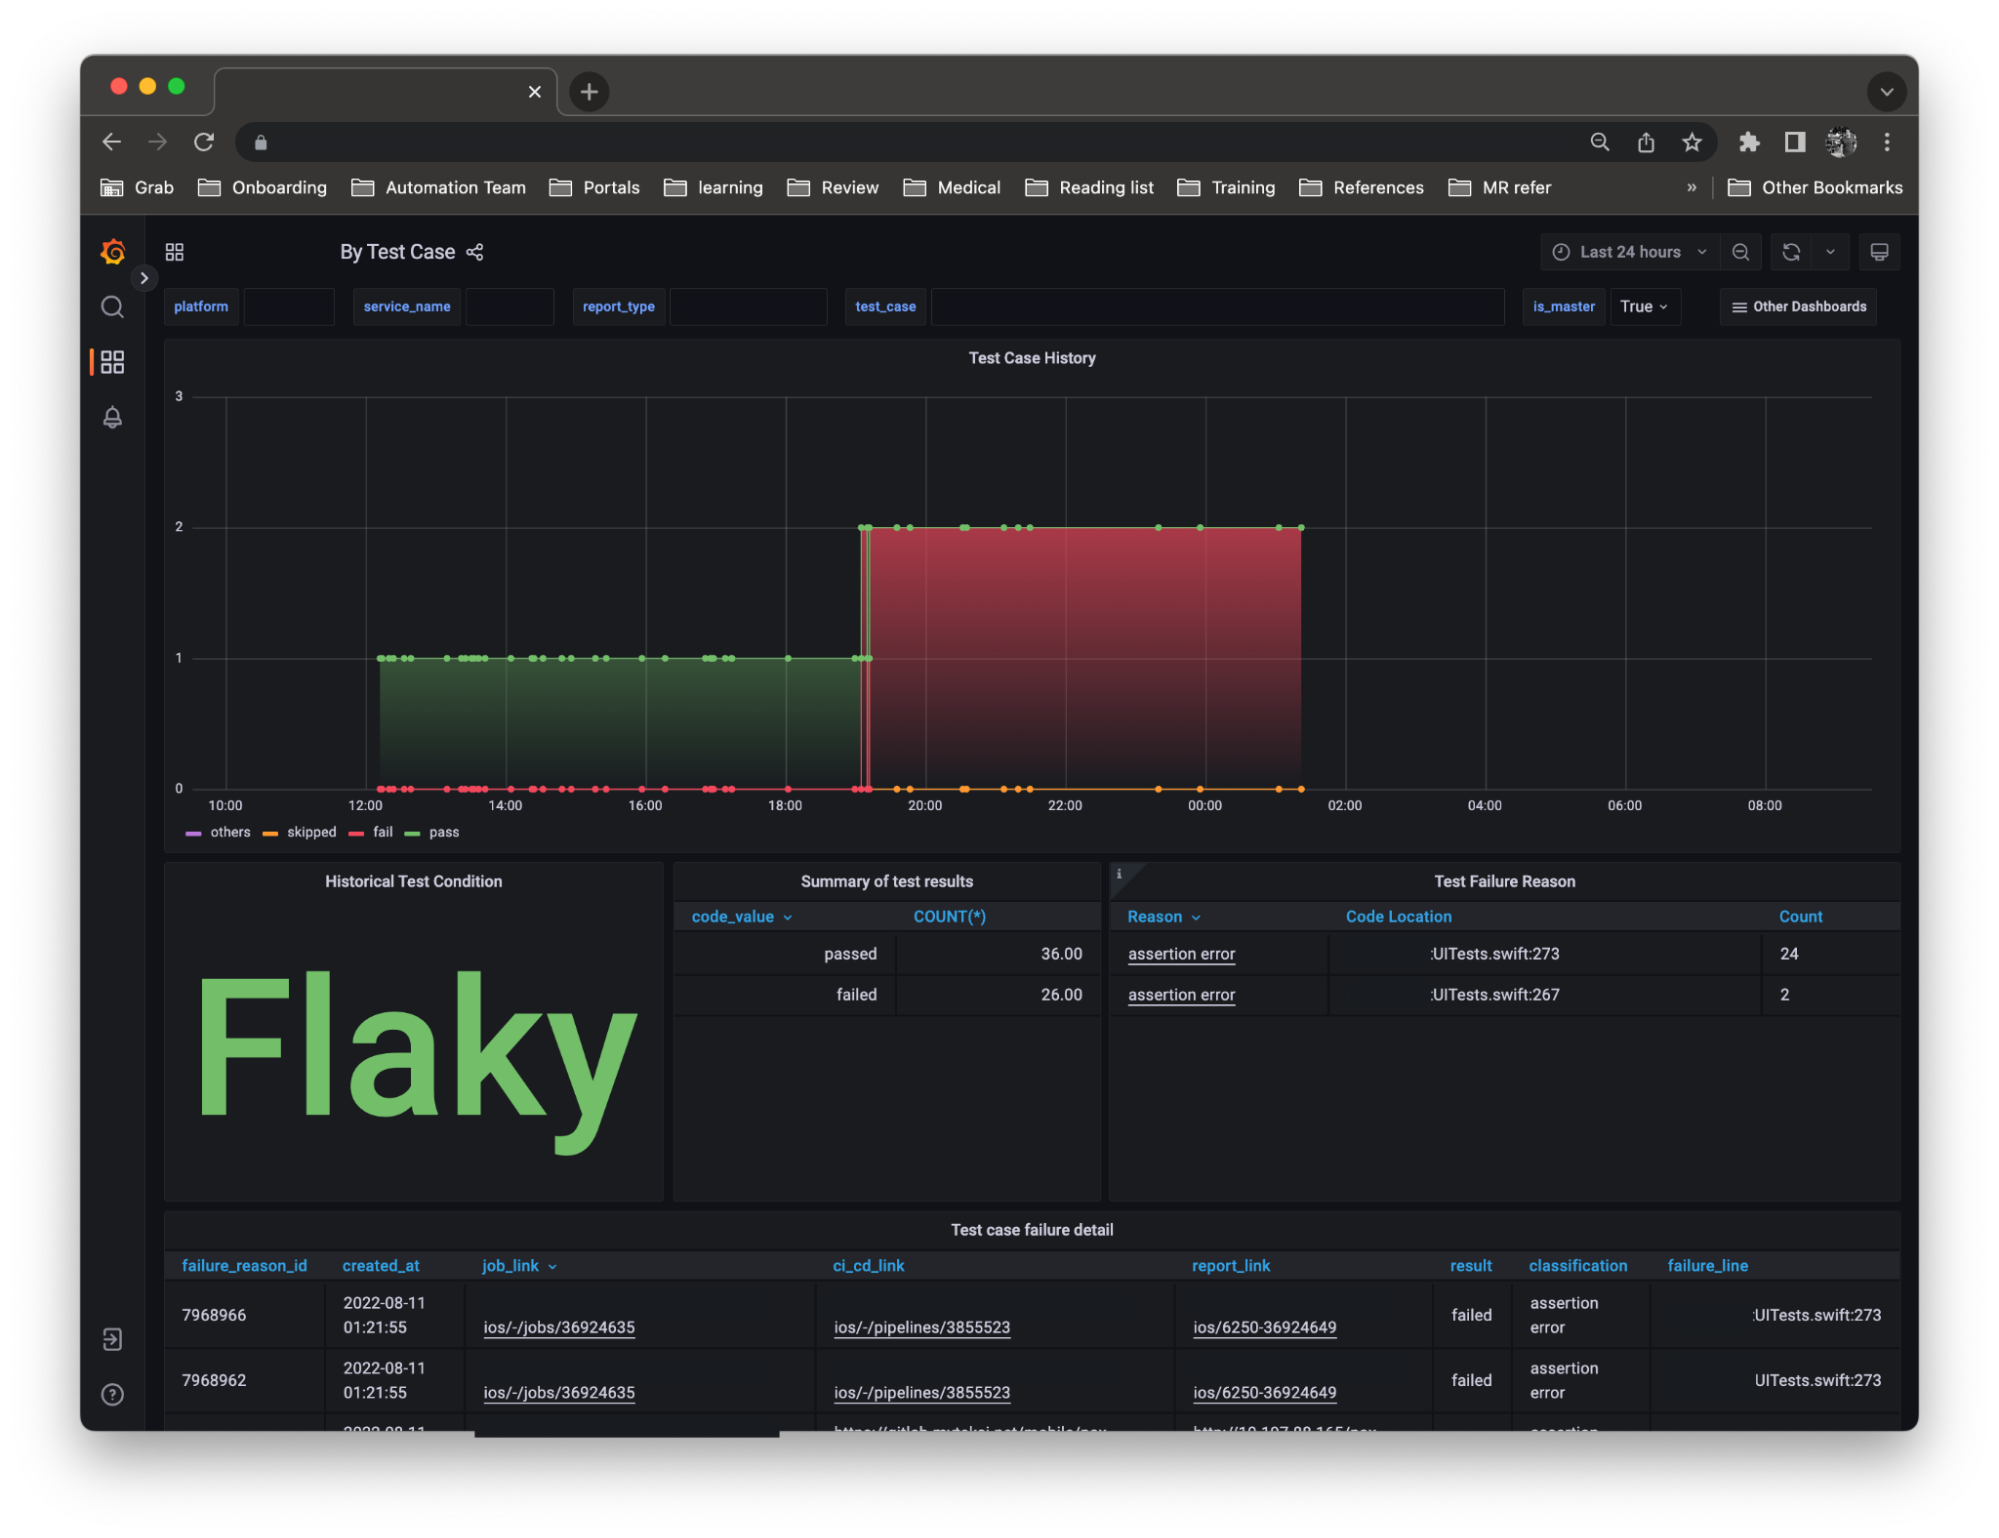Open the Dashboards icon in the sidebar

pyautogui.click(x=113, y=362)
